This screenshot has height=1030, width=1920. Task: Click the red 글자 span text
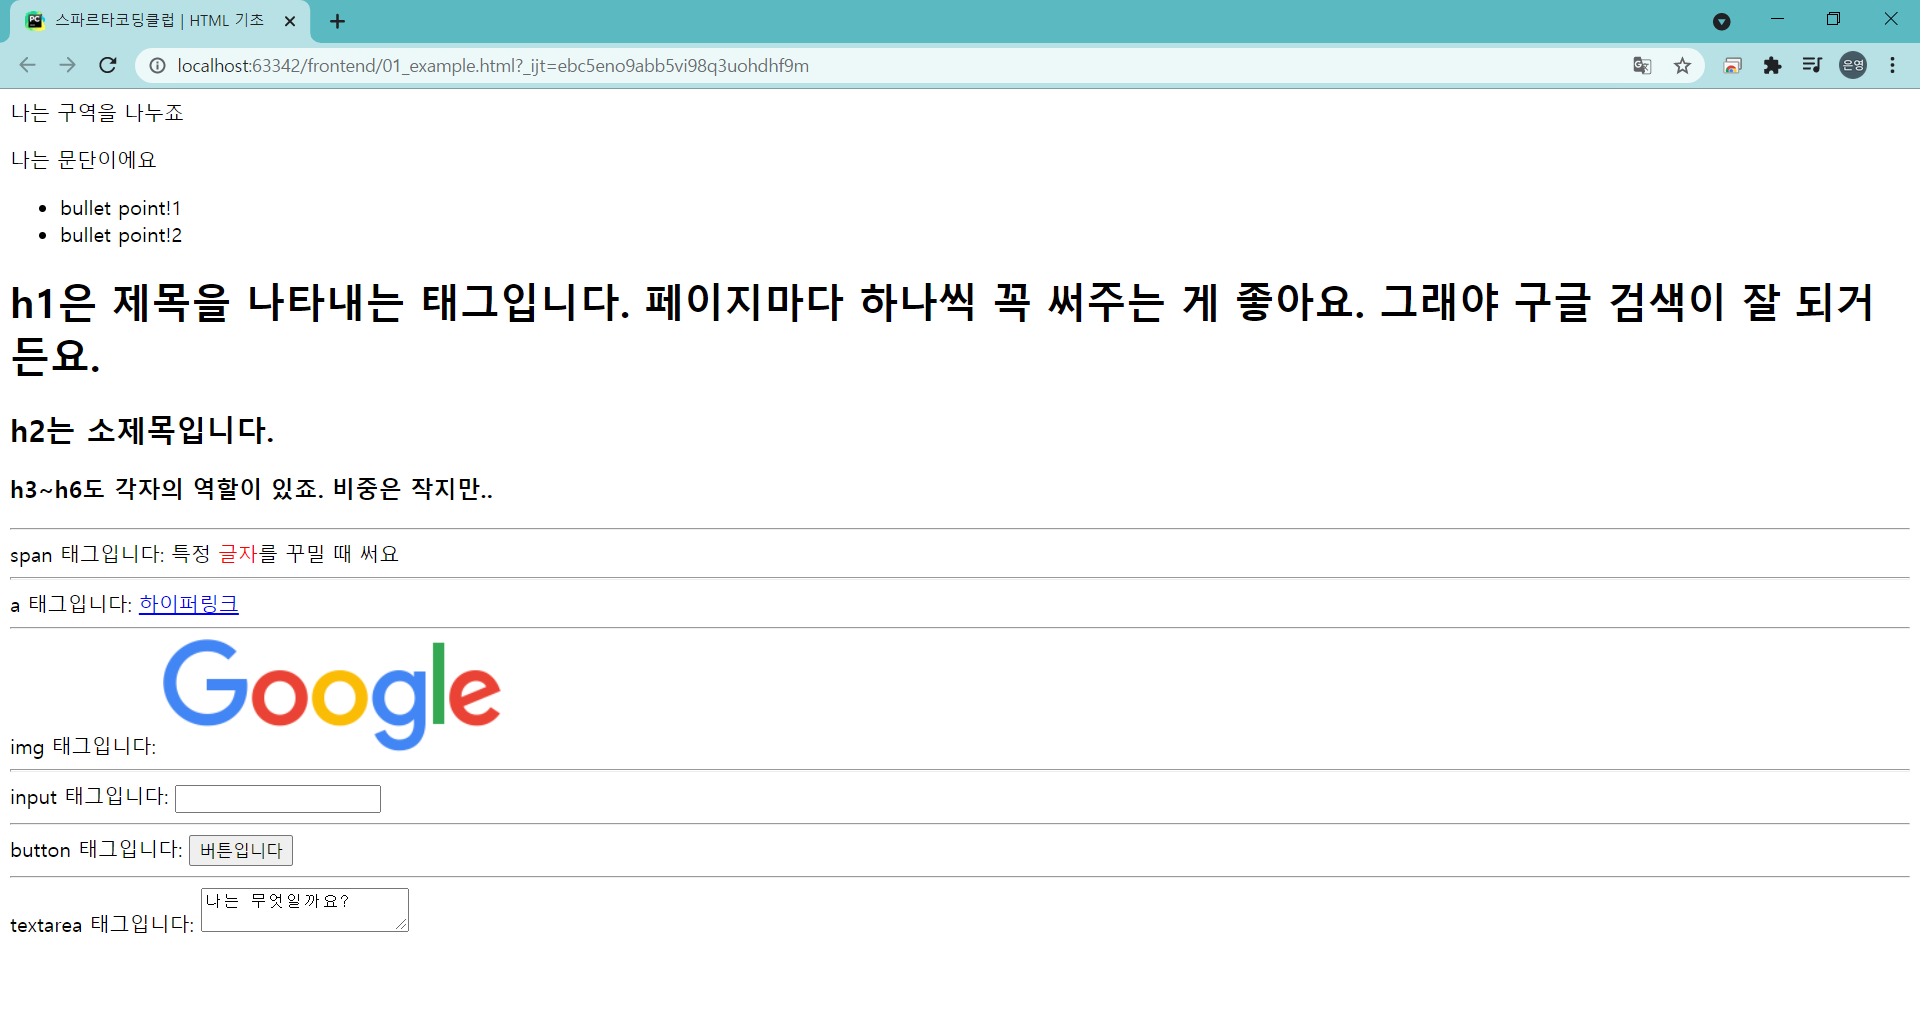click(238, 554)
